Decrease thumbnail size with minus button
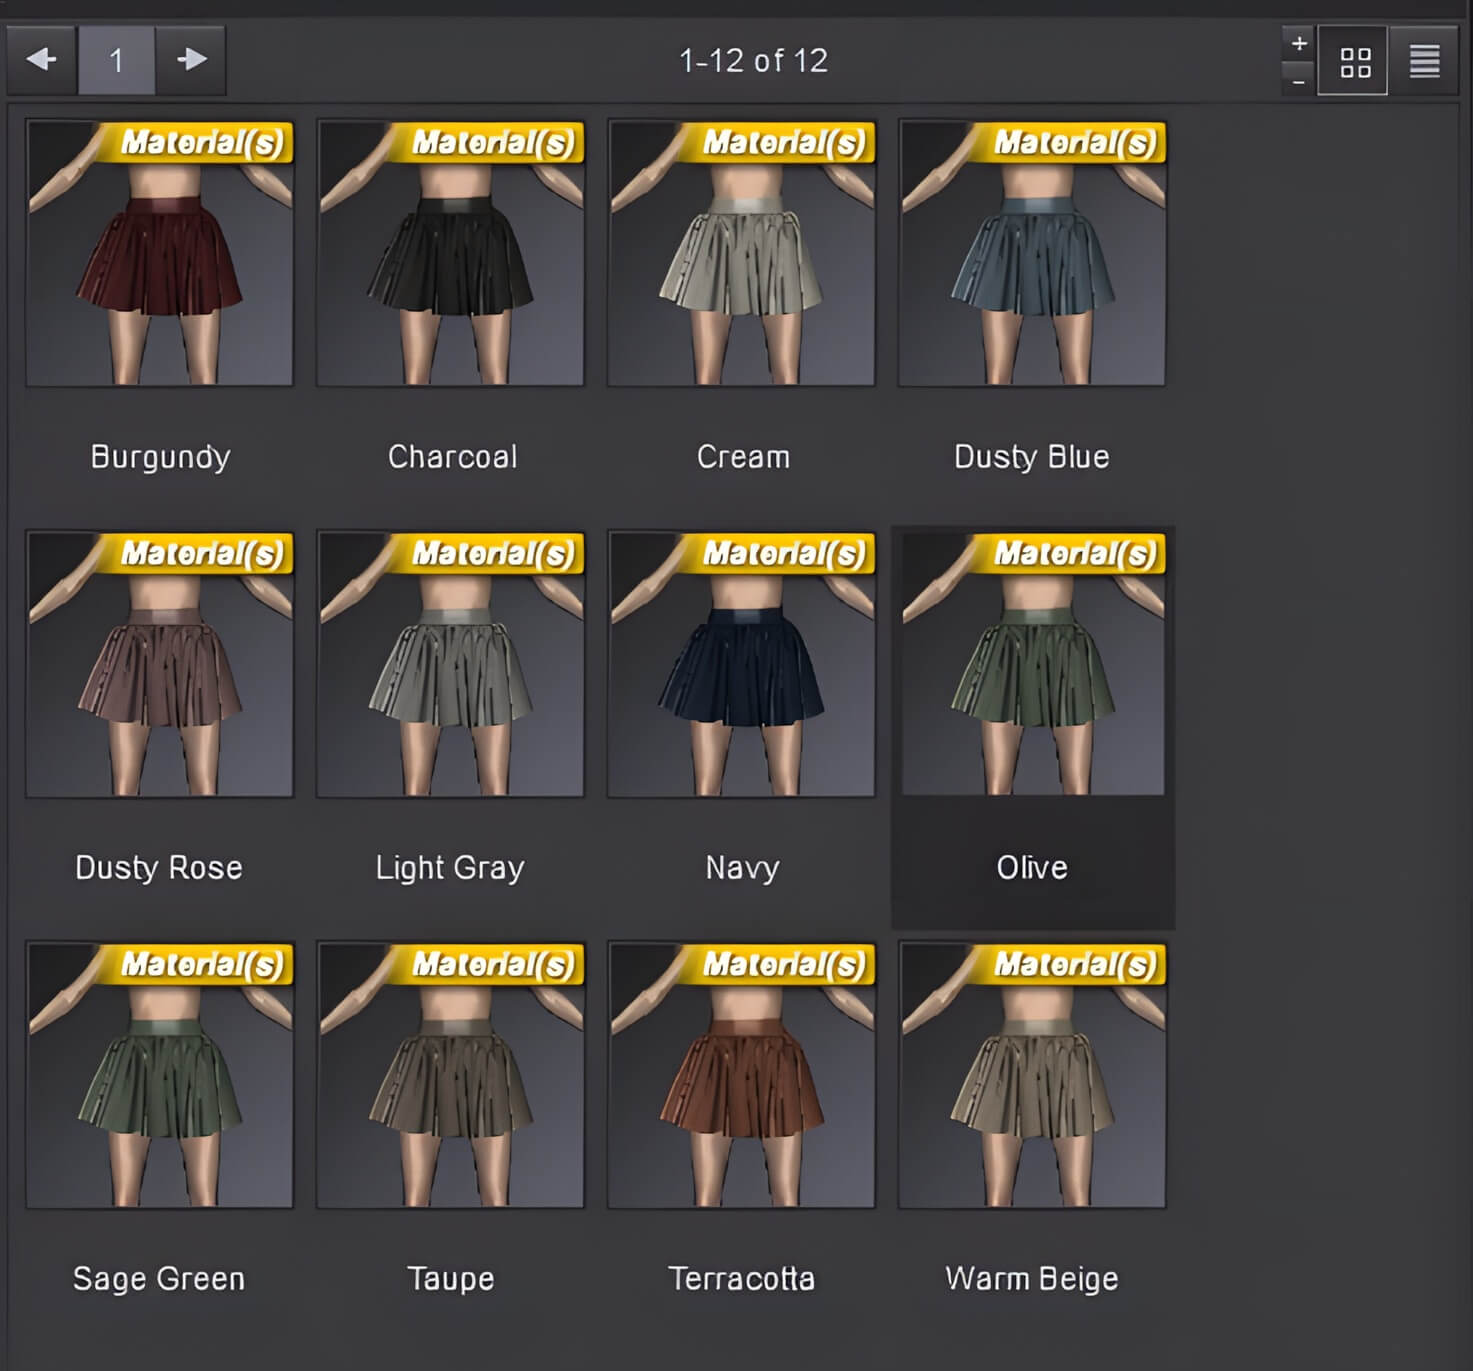 pos(1298,80)
